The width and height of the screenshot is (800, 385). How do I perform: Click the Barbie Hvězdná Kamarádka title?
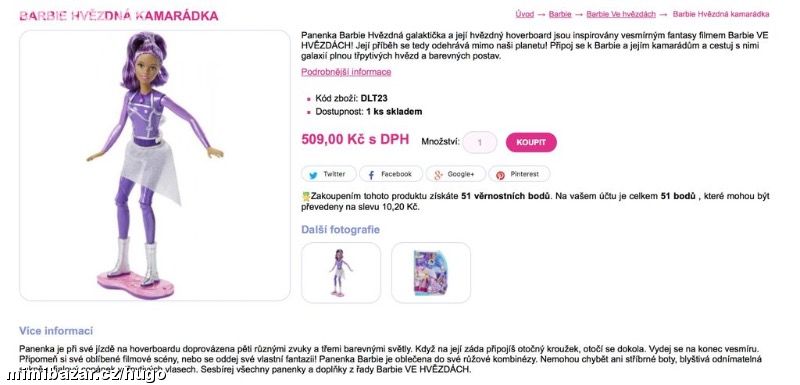119,16
